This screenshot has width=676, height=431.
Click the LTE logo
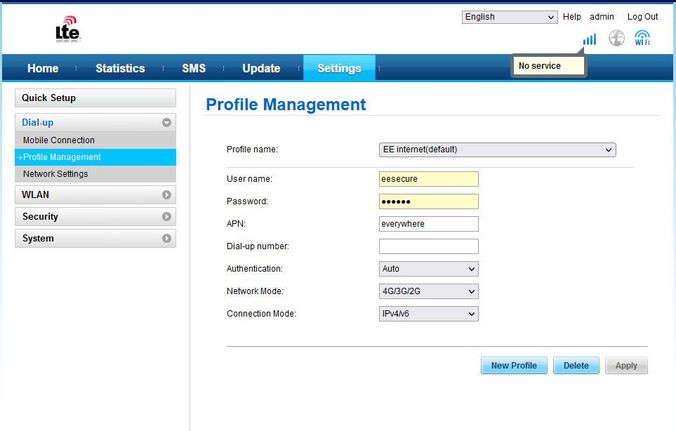pos(67,29)
